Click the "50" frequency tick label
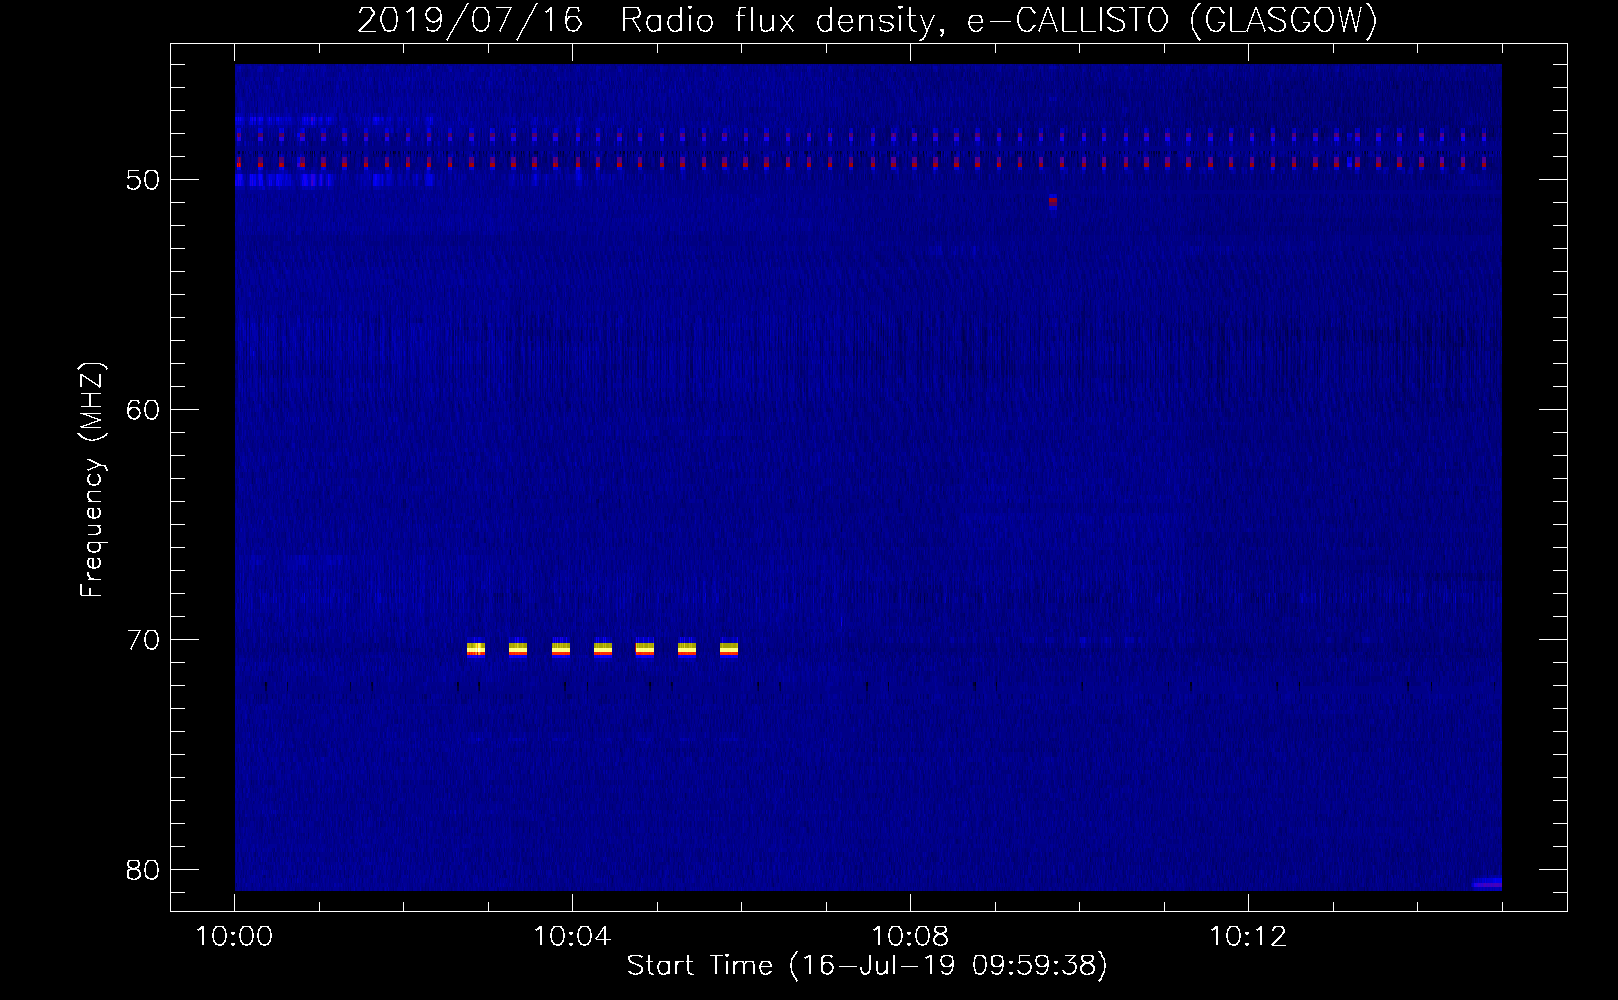This screenshot has height=1000, width=1618. coord(143,180)
